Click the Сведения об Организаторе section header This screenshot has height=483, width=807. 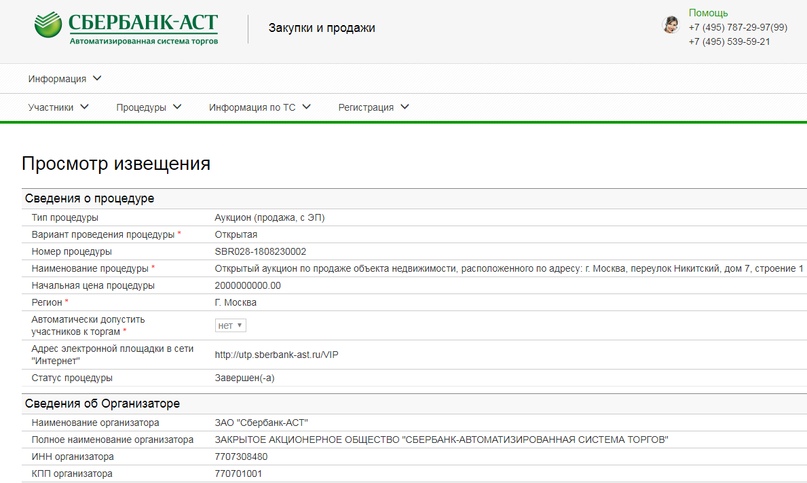pos(102,403)
